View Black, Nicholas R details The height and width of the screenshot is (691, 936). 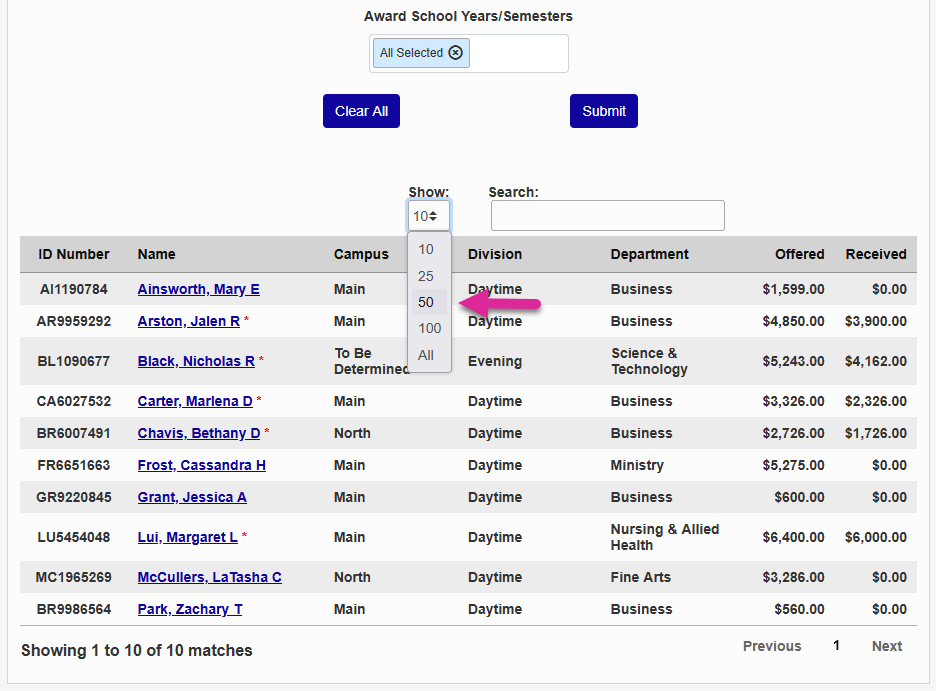coord(196,361)
